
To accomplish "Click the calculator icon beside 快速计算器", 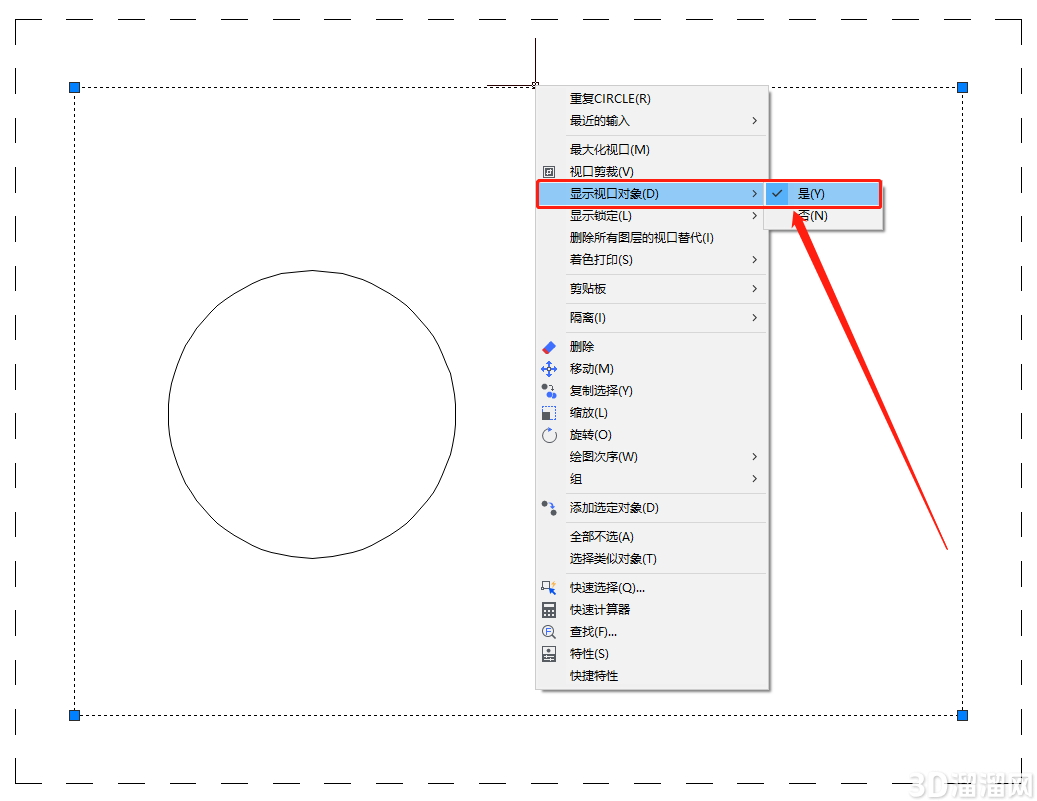I will (x=549, y=610).
